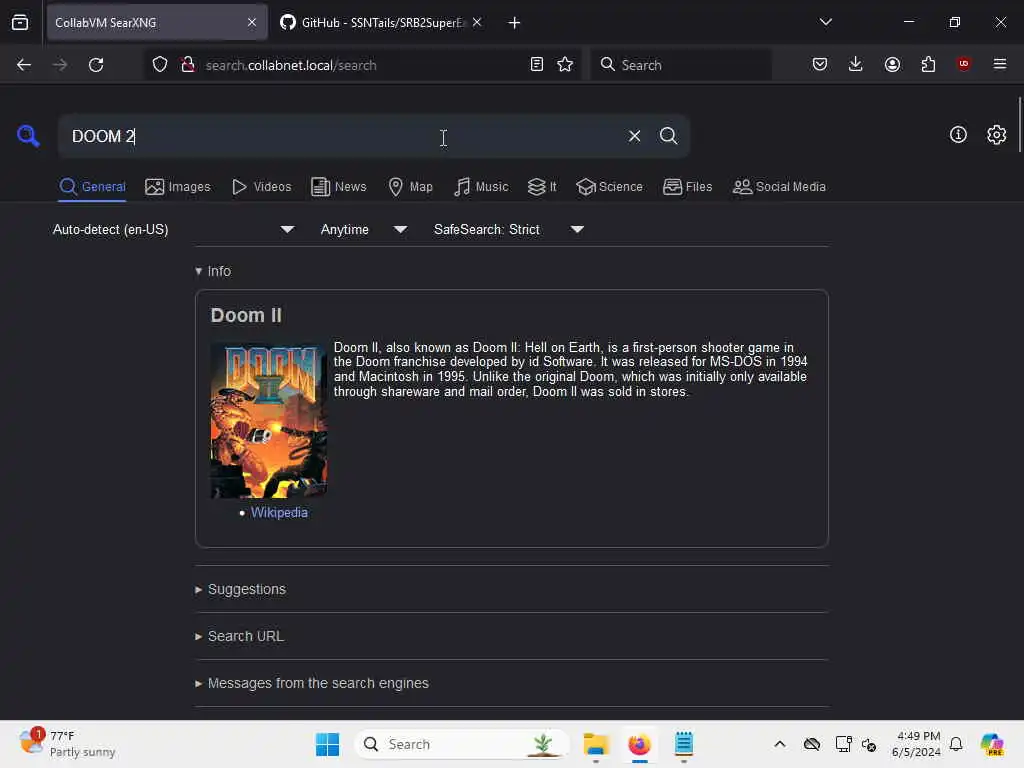Open the clock showing 4:49 PM
The image size is (1024, 768).
tap(916, 744)
